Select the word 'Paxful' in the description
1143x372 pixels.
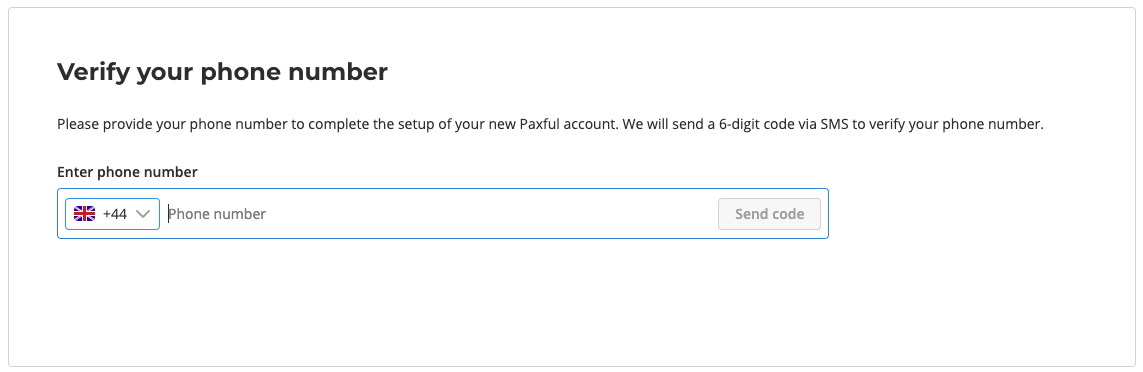[x=540, y=124]
